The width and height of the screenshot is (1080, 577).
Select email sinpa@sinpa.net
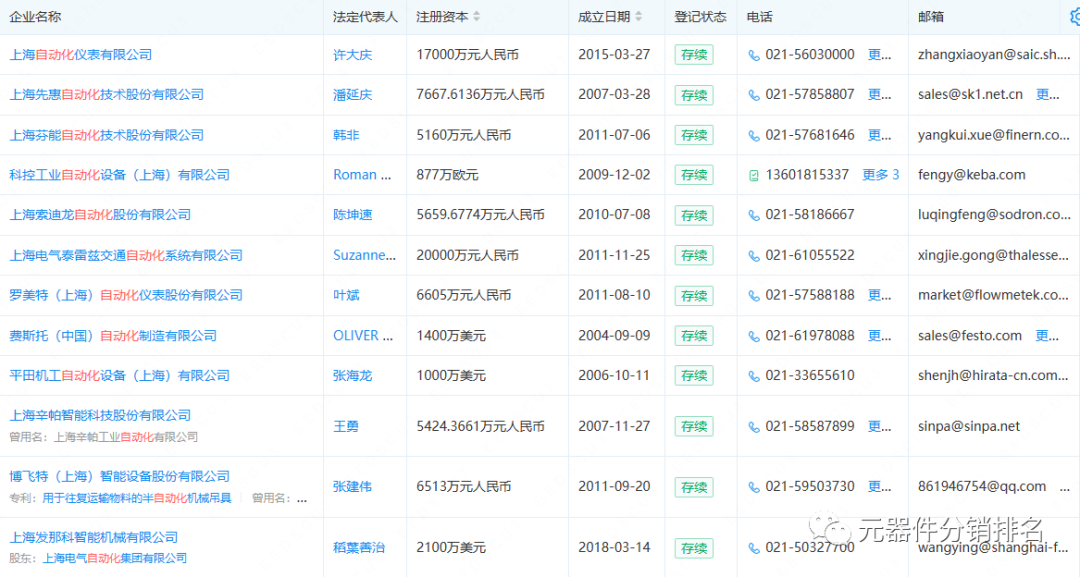click(x=969, y=426)
